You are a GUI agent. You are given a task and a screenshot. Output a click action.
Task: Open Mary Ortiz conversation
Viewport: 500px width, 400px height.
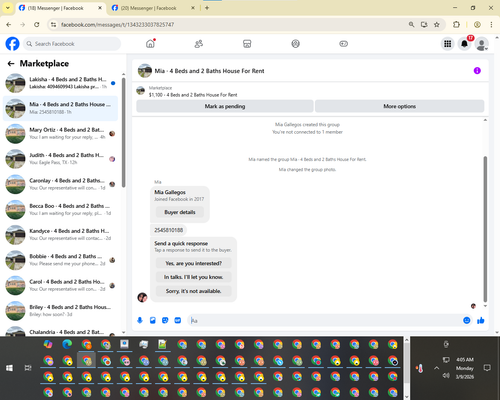[x=61, y=133]
